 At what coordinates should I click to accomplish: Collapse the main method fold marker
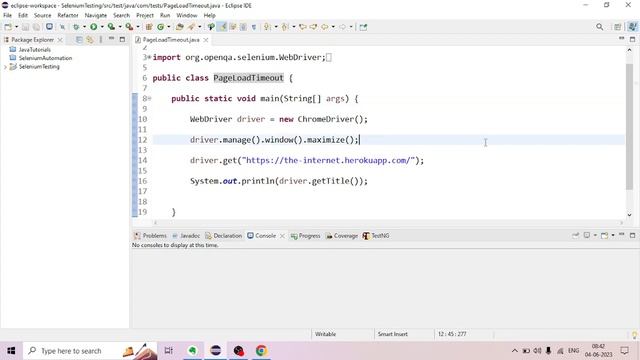[149, 98]
